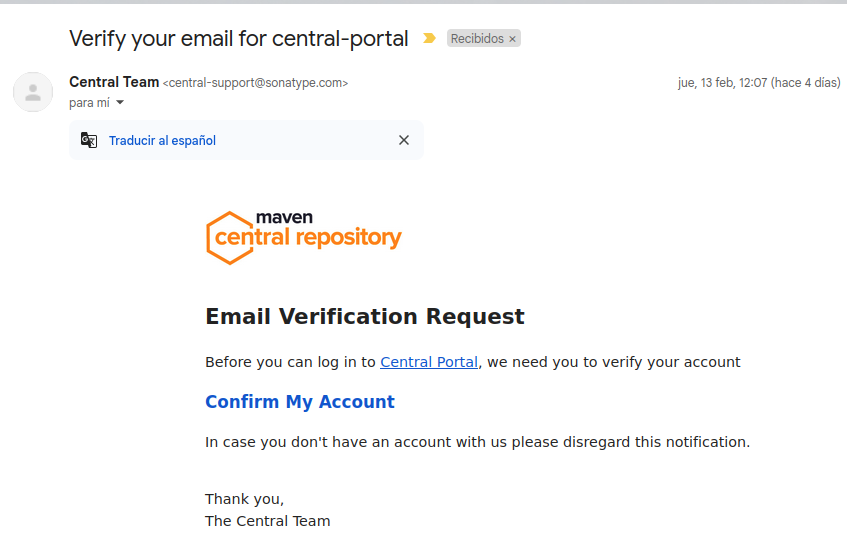Click the Recibidos label chip
This screenshot has width=847, height=540.
pos(477,39)
